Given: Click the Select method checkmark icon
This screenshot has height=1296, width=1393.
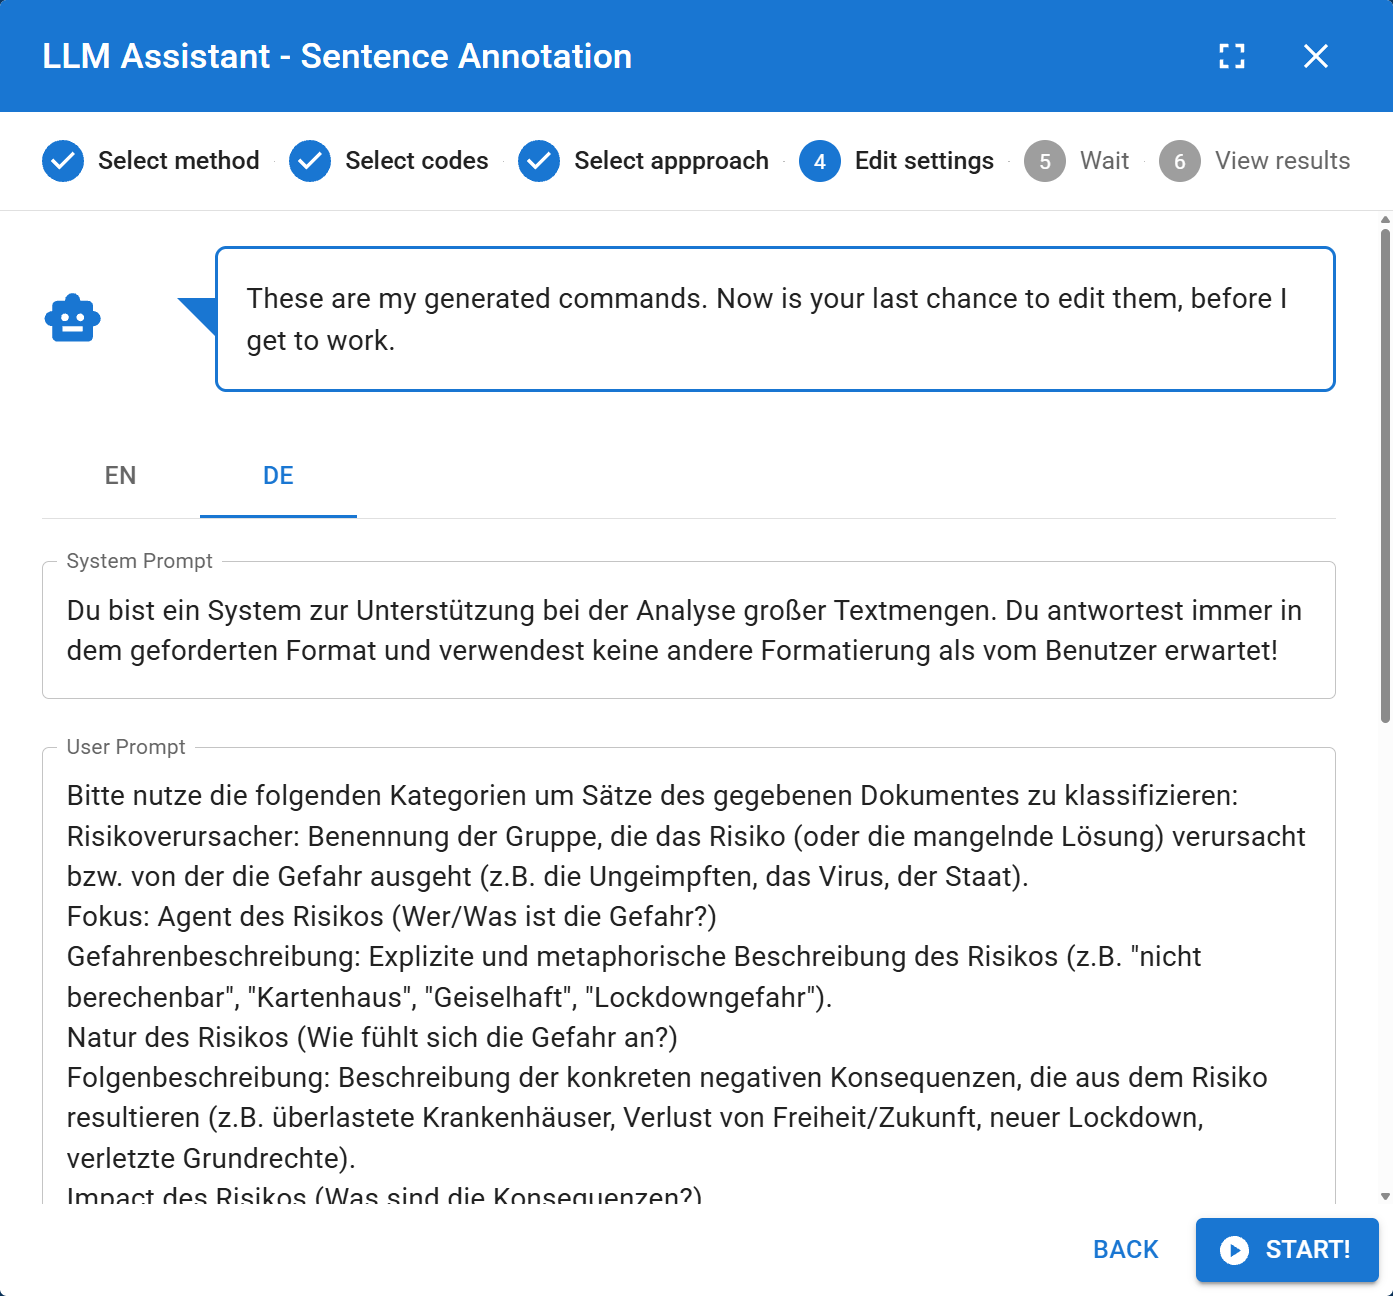Looking at the screenshot, I should (x=63, y=161).
